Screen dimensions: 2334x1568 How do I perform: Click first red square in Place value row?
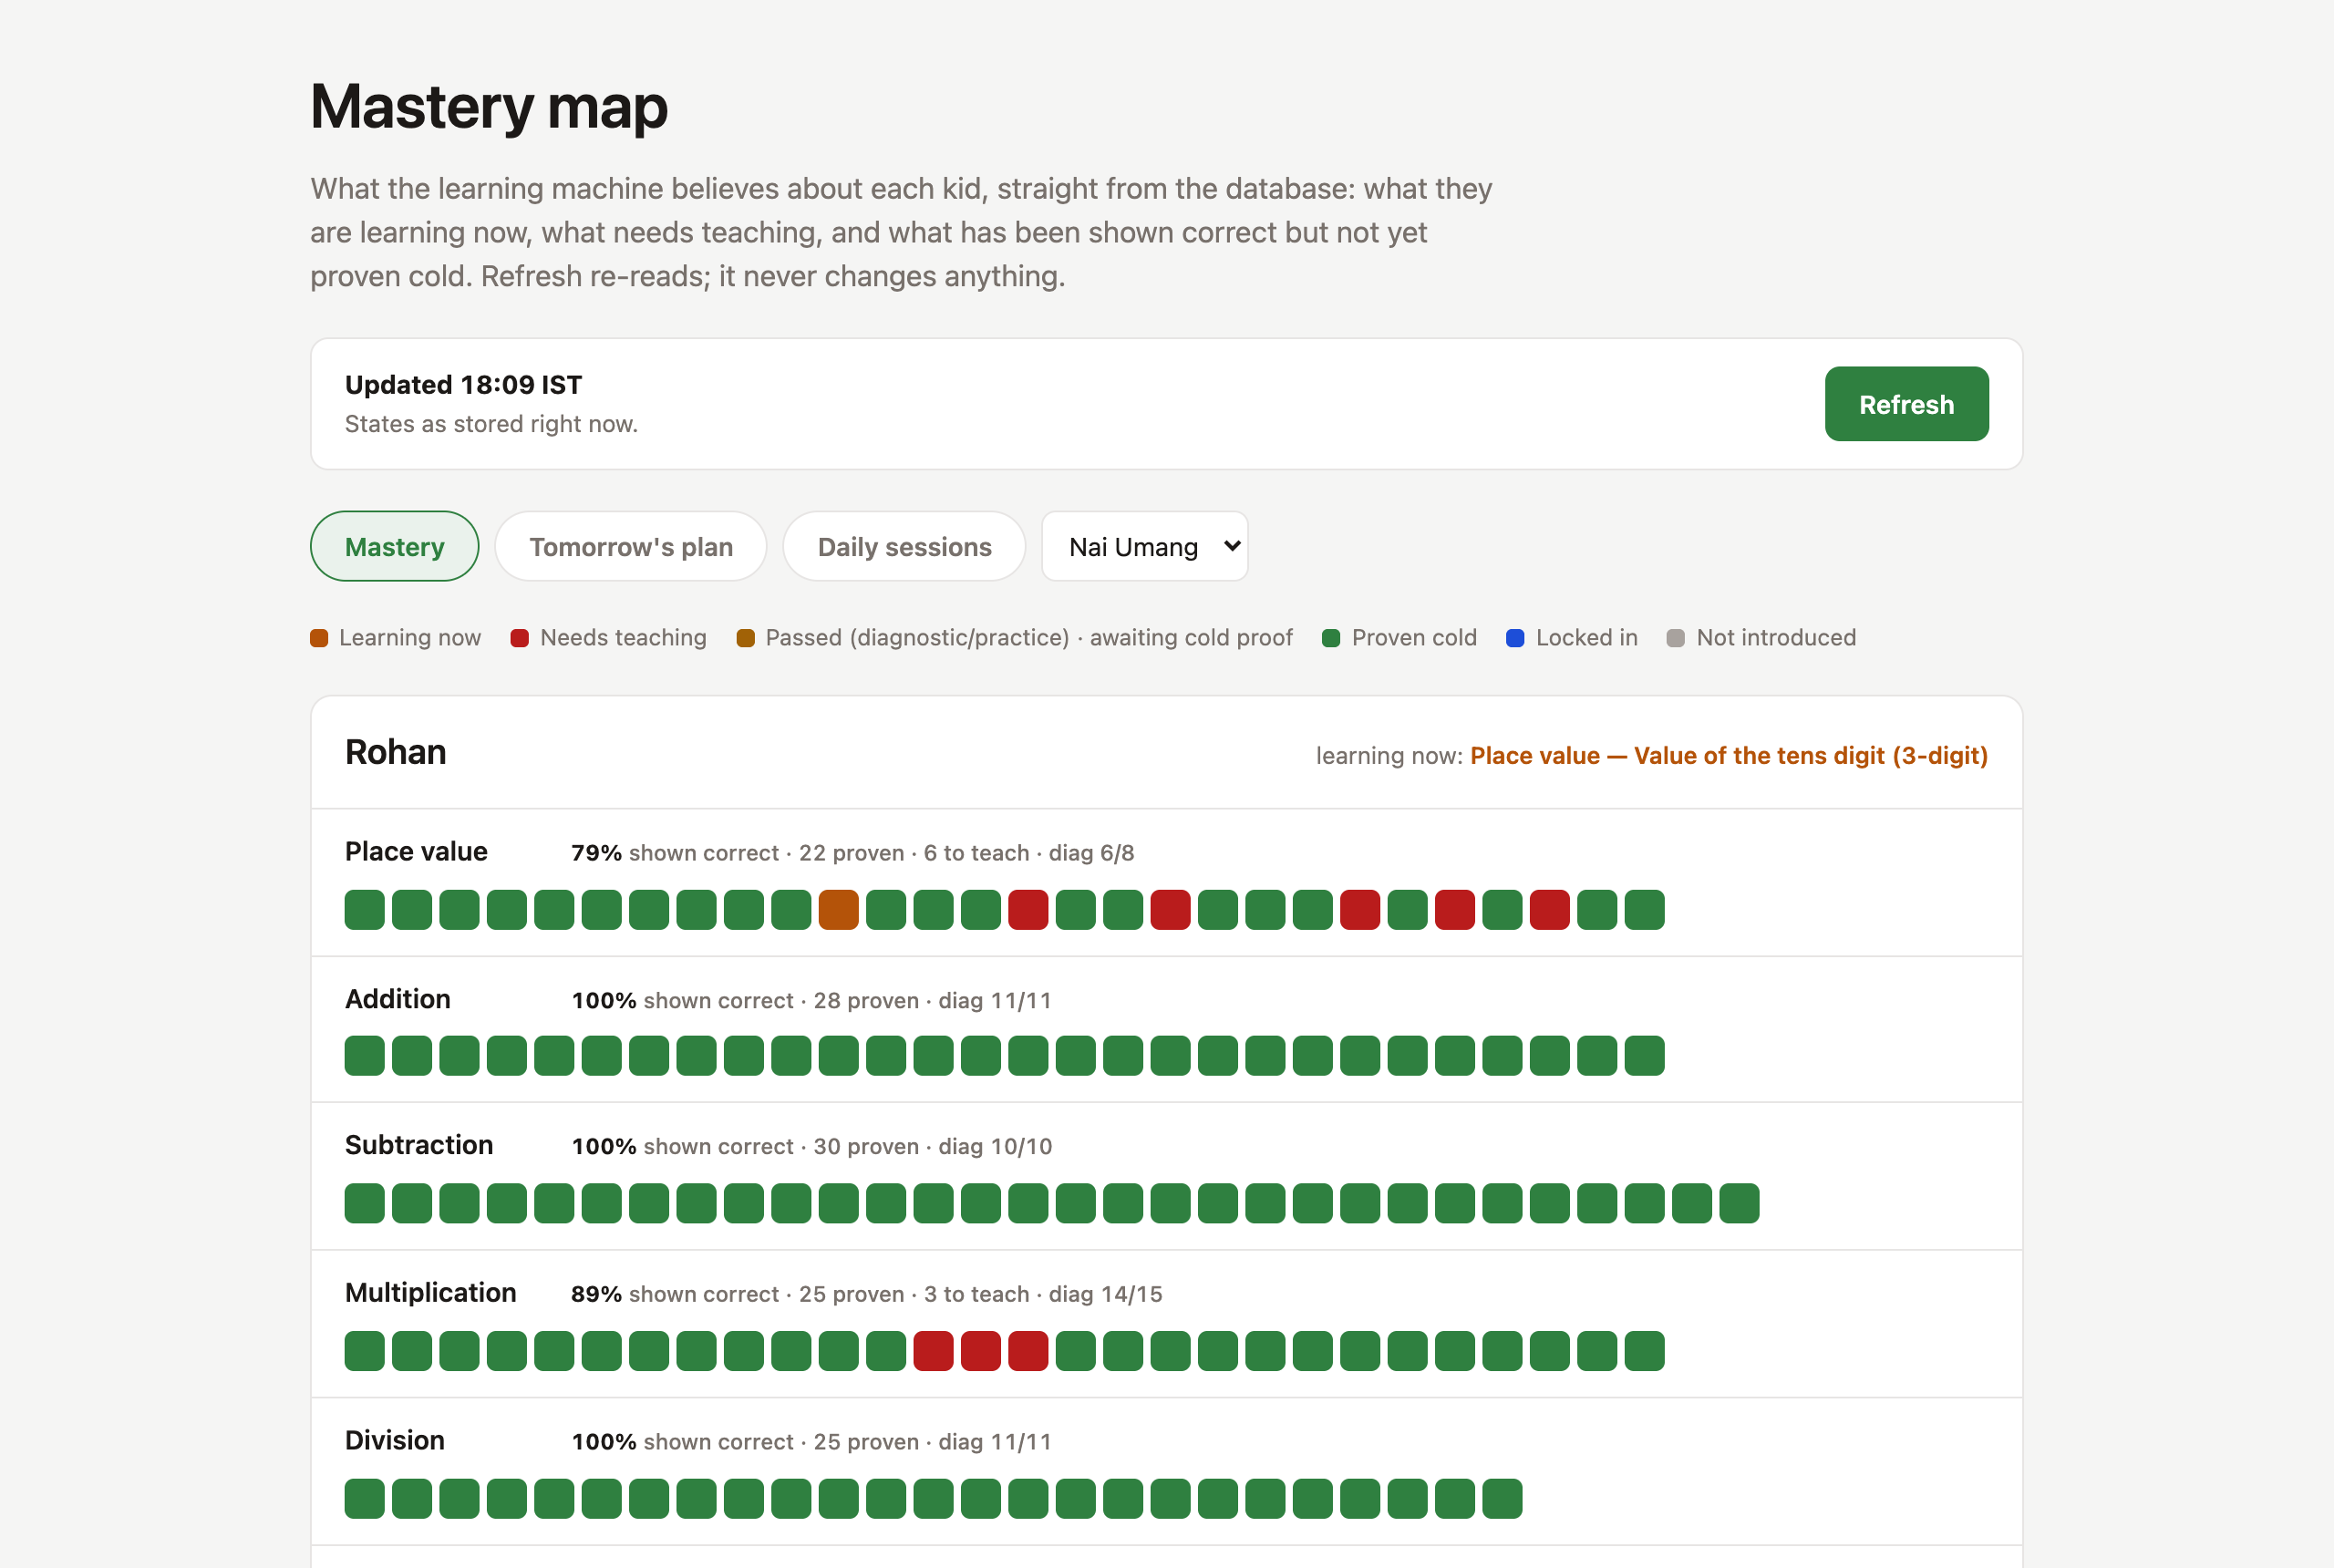(1028, 910)
